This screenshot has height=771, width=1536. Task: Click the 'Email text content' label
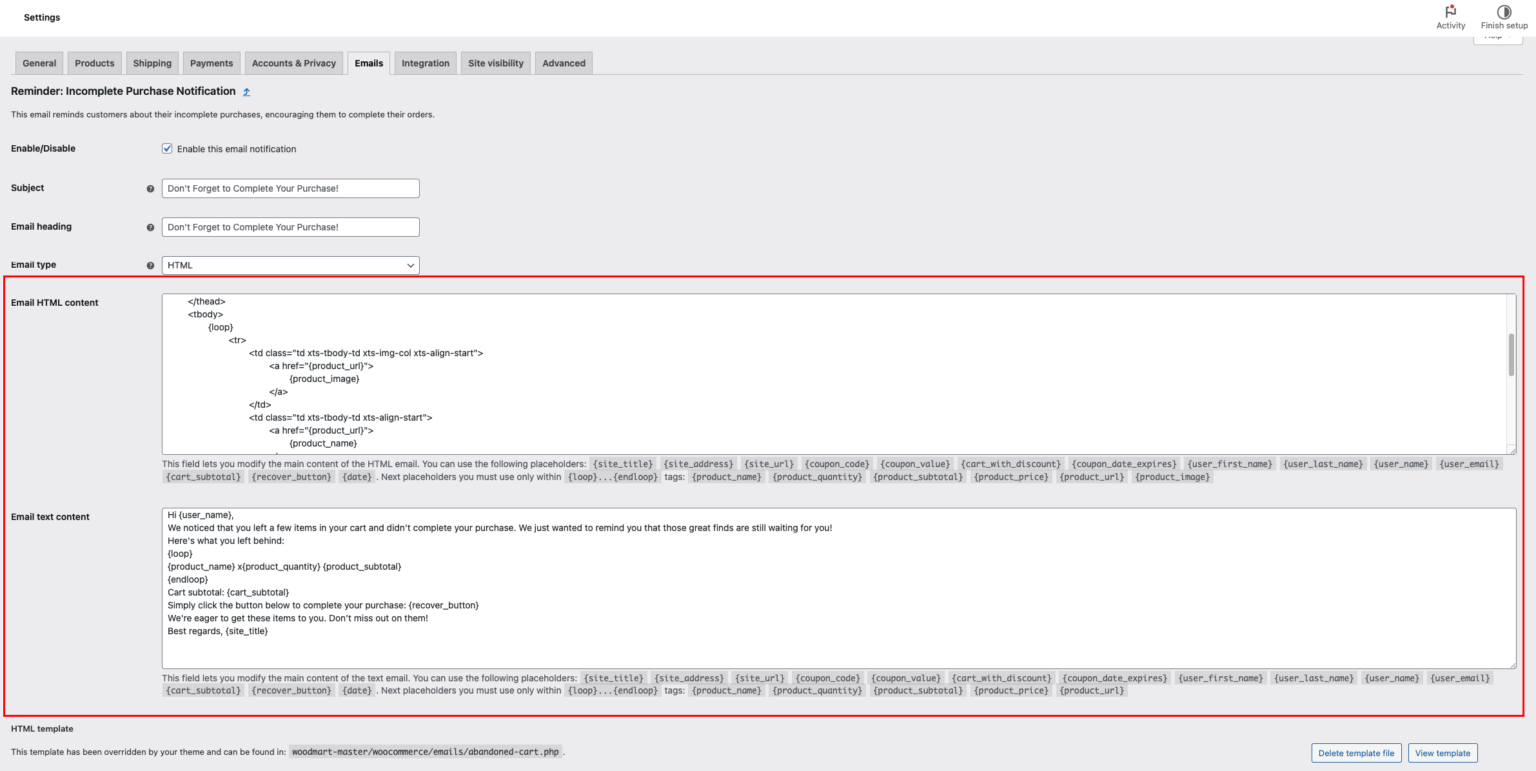click(50, 517)
